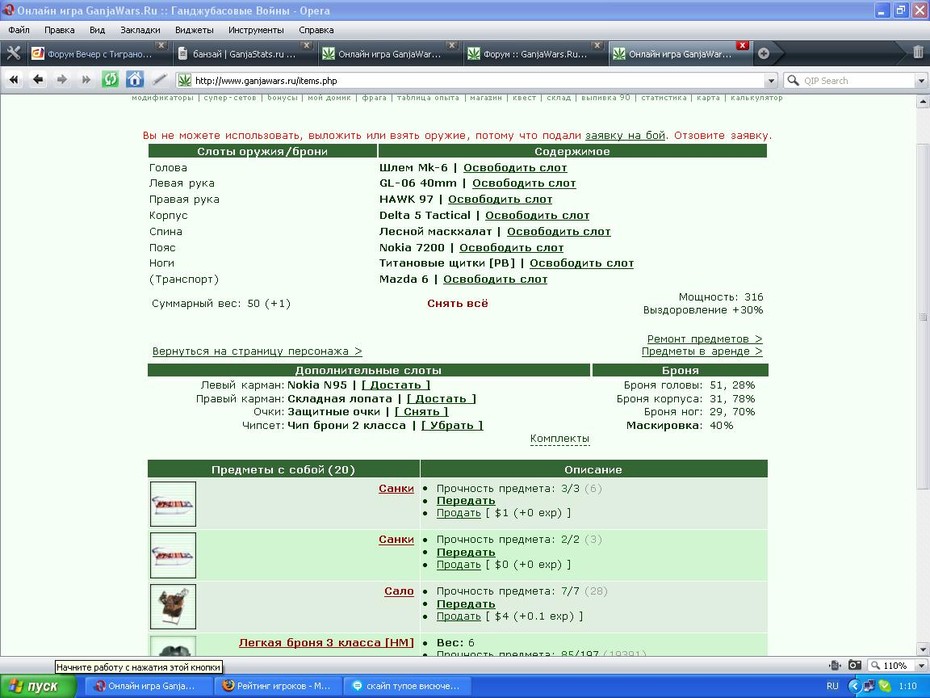
Task: Open the Файл menu
Action: [x=19, y=30]
